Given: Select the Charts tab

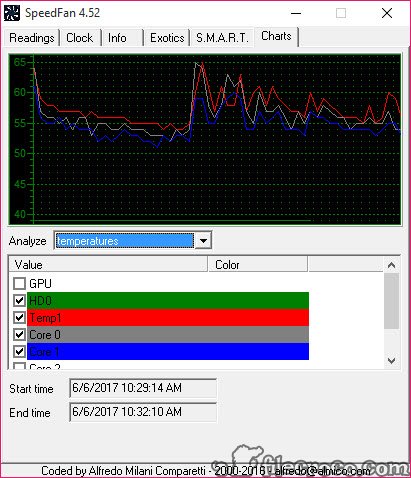Looking at the screenshot, I should pos(276,36).
